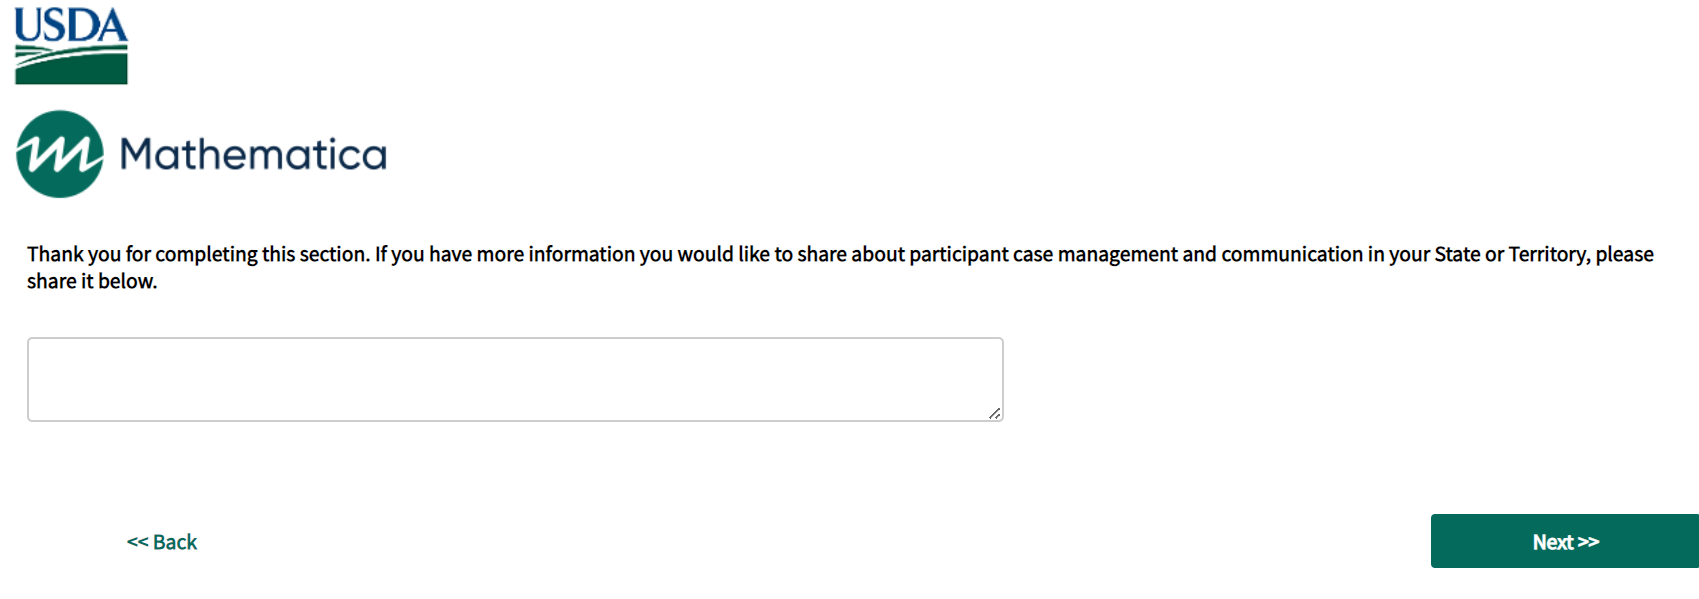This screenshot has width=1699, height=599.
Task: Click the double chevrons before Back
Action: [x=137, y=542]
